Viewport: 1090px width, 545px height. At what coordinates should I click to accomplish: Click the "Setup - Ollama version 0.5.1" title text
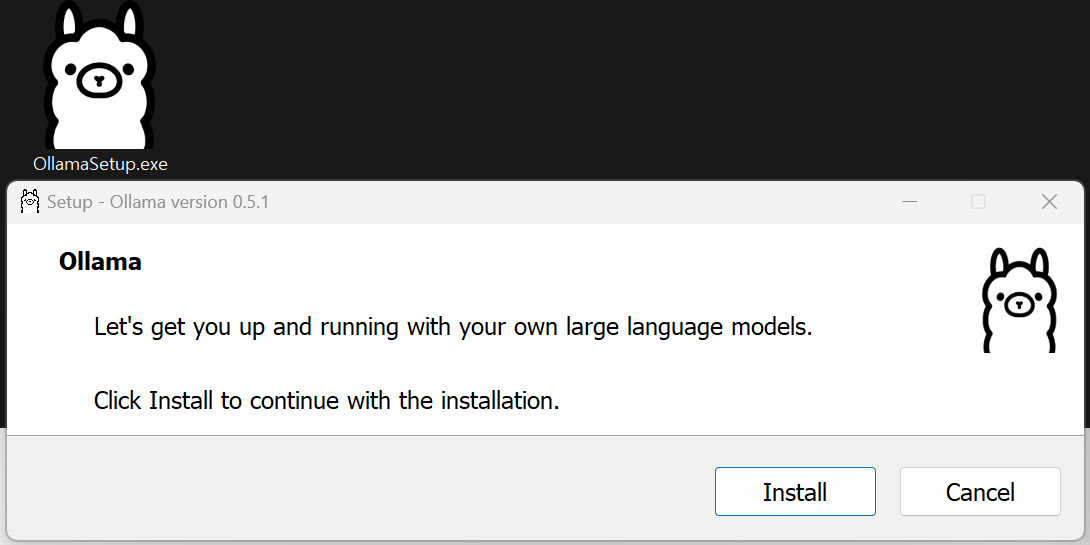click(157, 202)
